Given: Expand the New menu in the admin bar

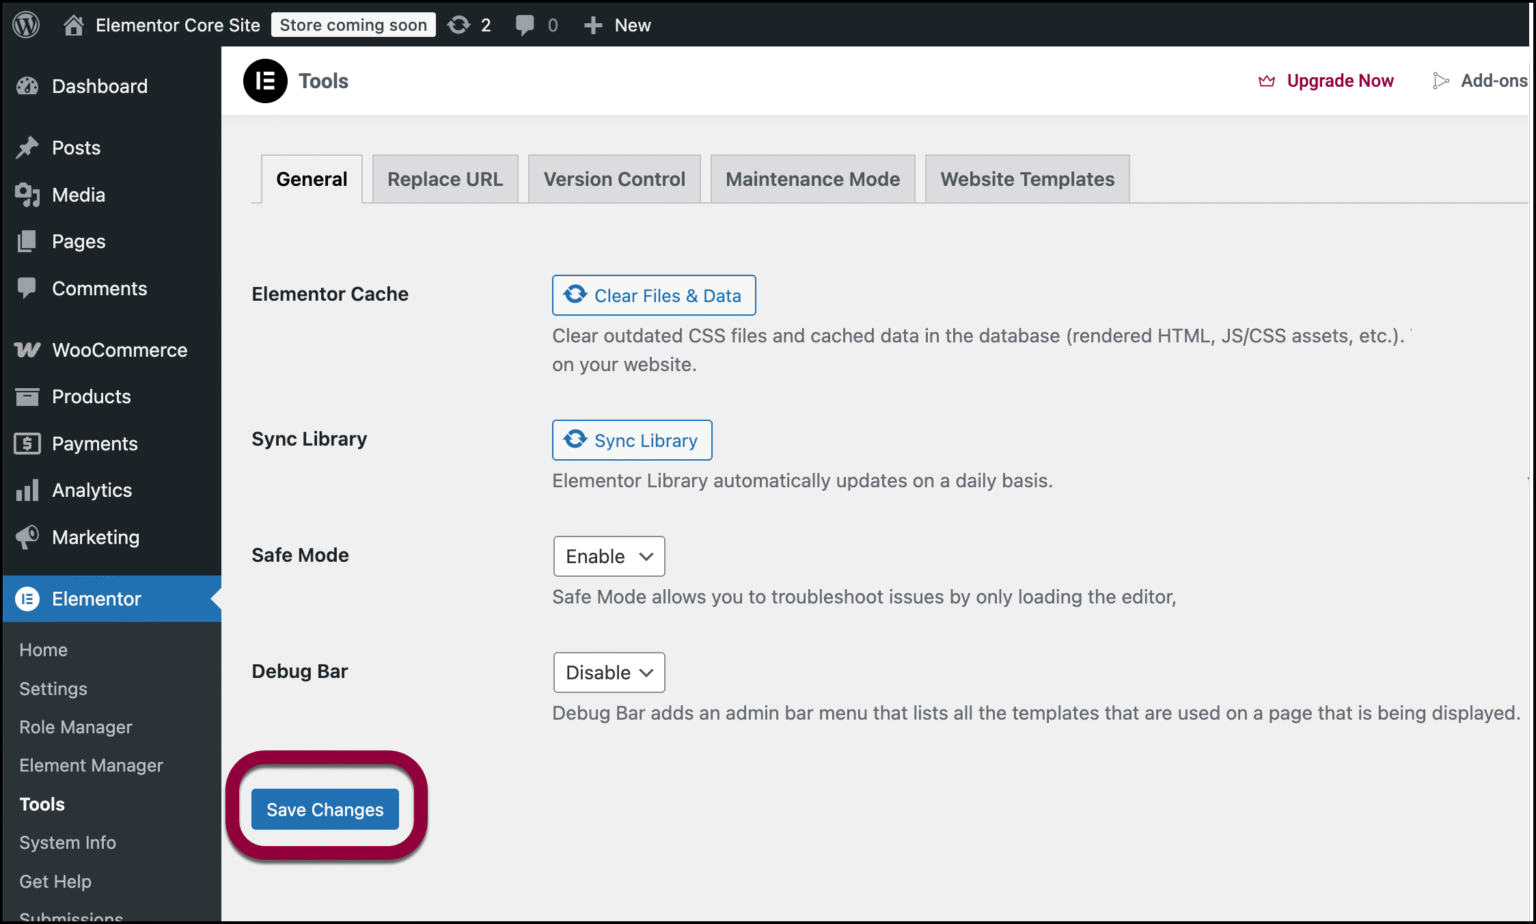Looking at the screenshot, I should coord(616,24).
